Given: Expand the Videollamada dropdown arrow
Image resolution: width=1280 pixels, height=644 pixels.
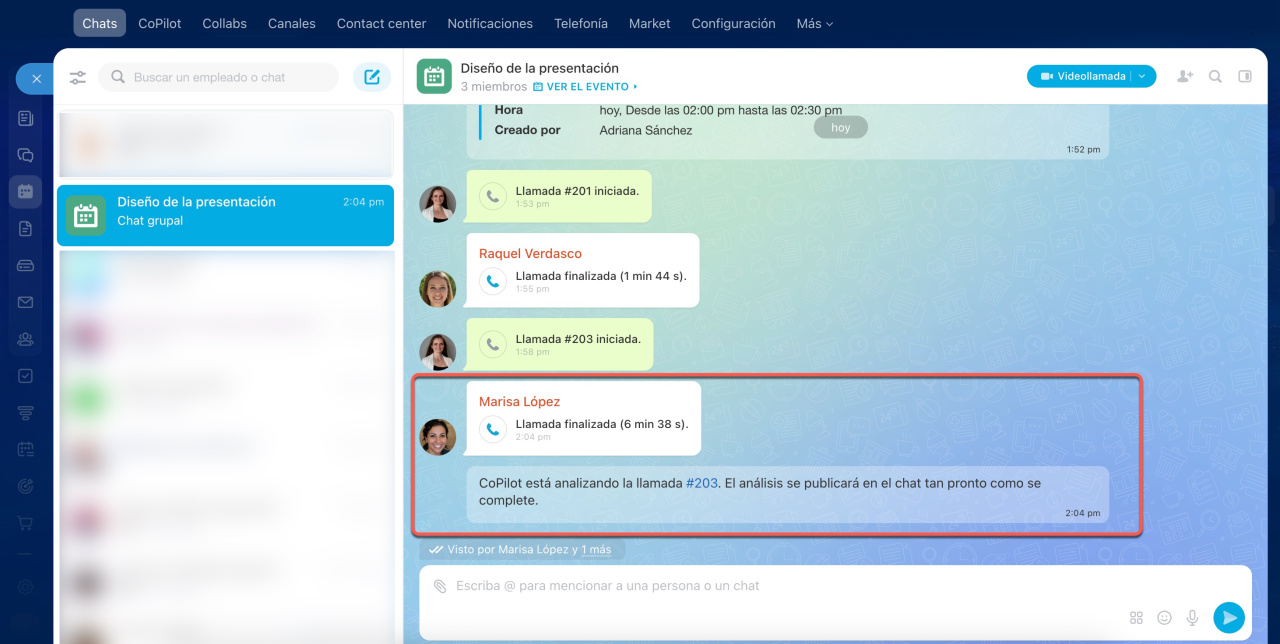Looking at the screenshot, I should [1143, 76].
